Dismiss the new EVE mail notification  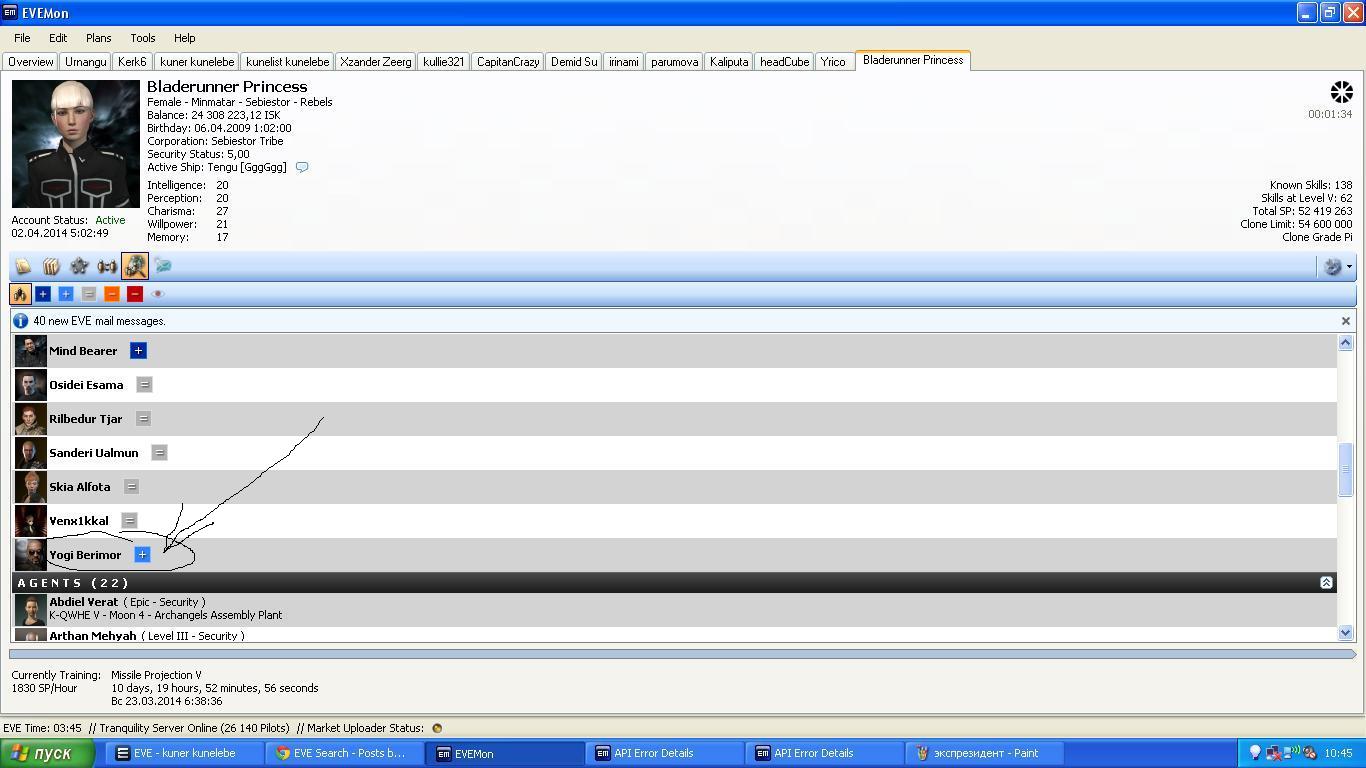(x=1345, y=321)
